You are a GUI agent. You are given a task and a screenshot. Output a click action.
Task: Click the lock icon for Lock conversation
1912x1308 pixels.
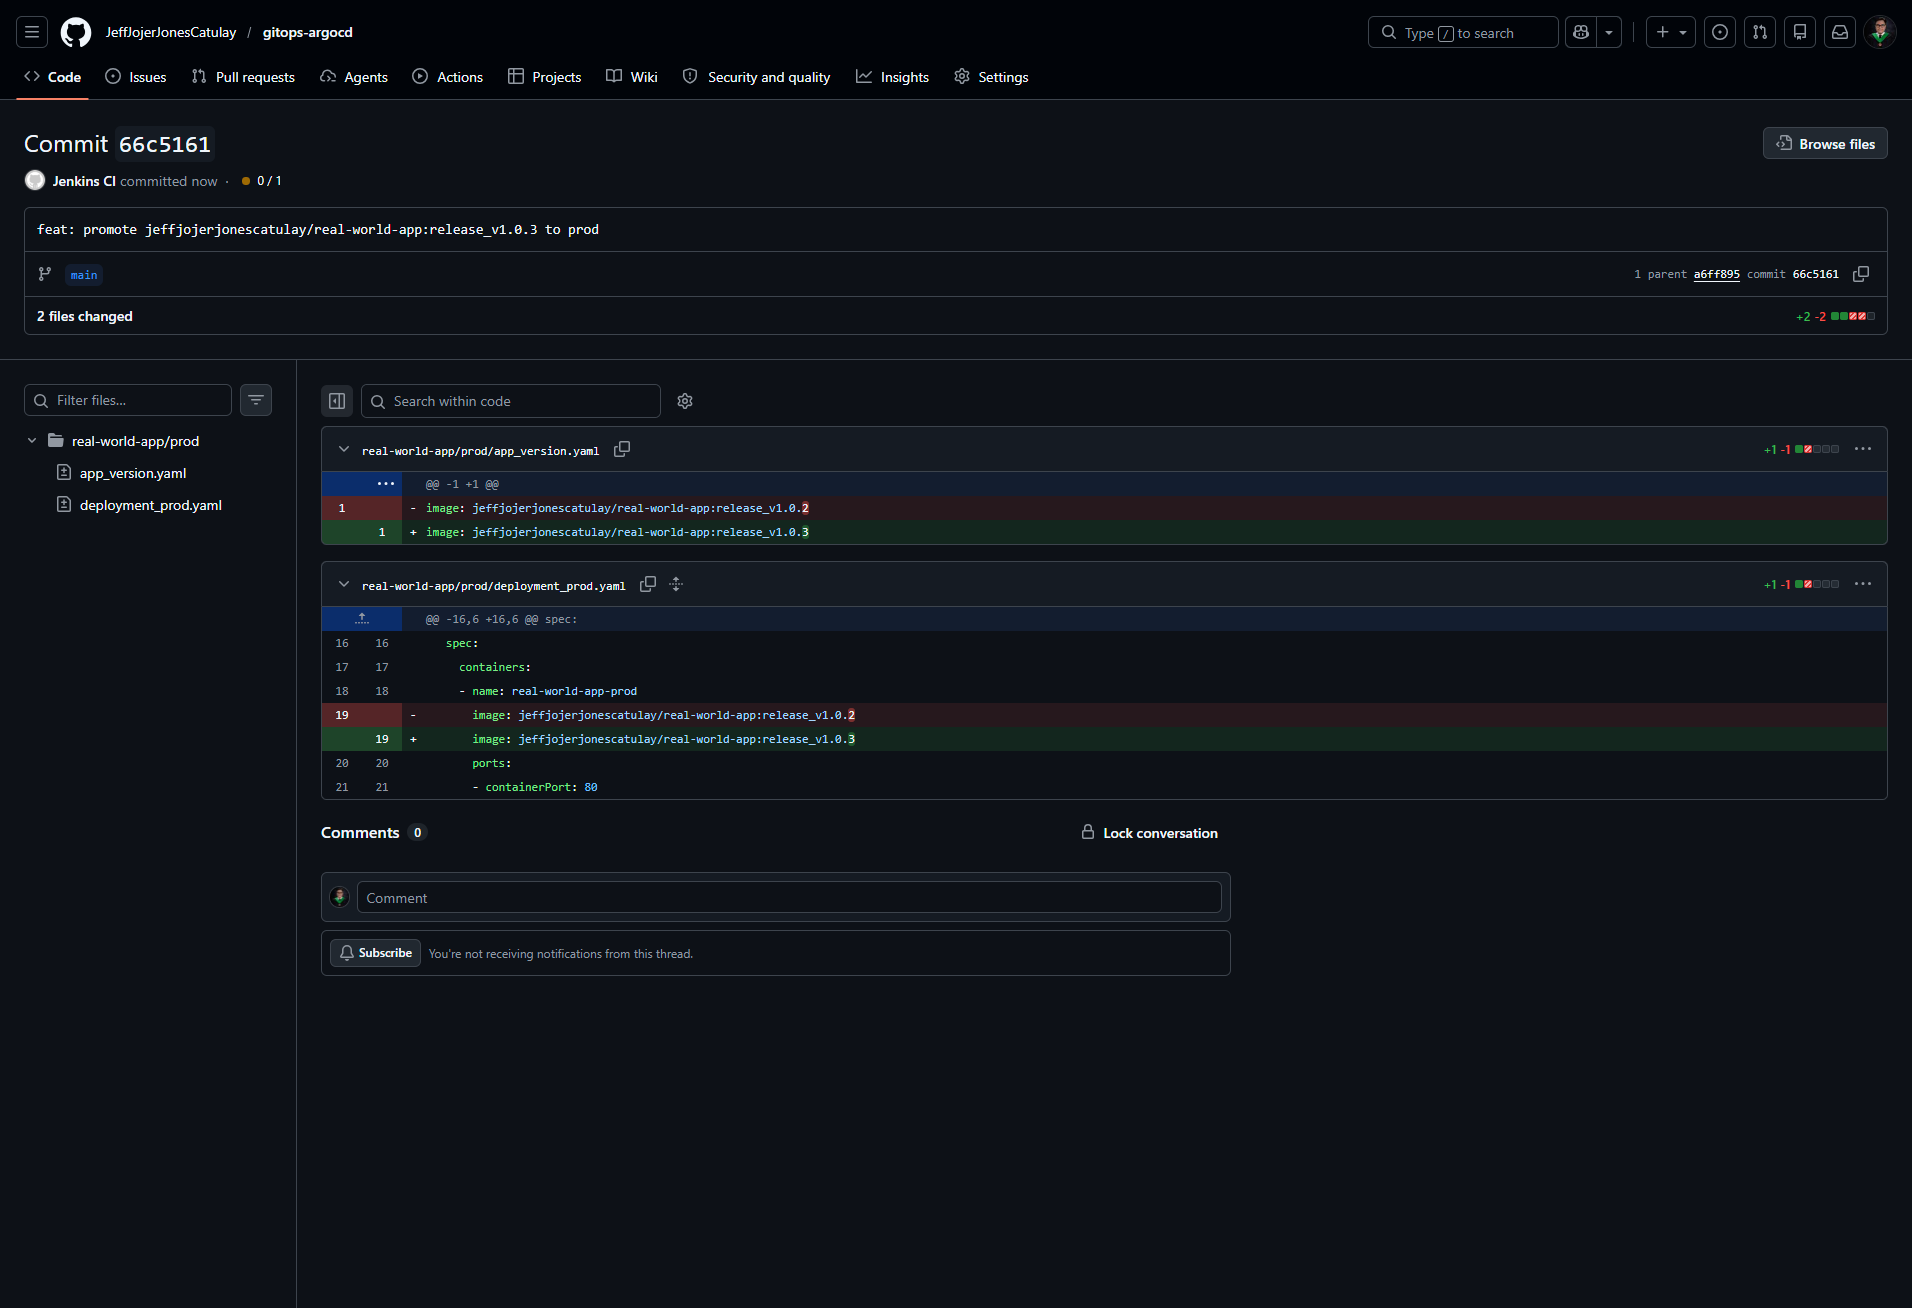[1088, 832]
